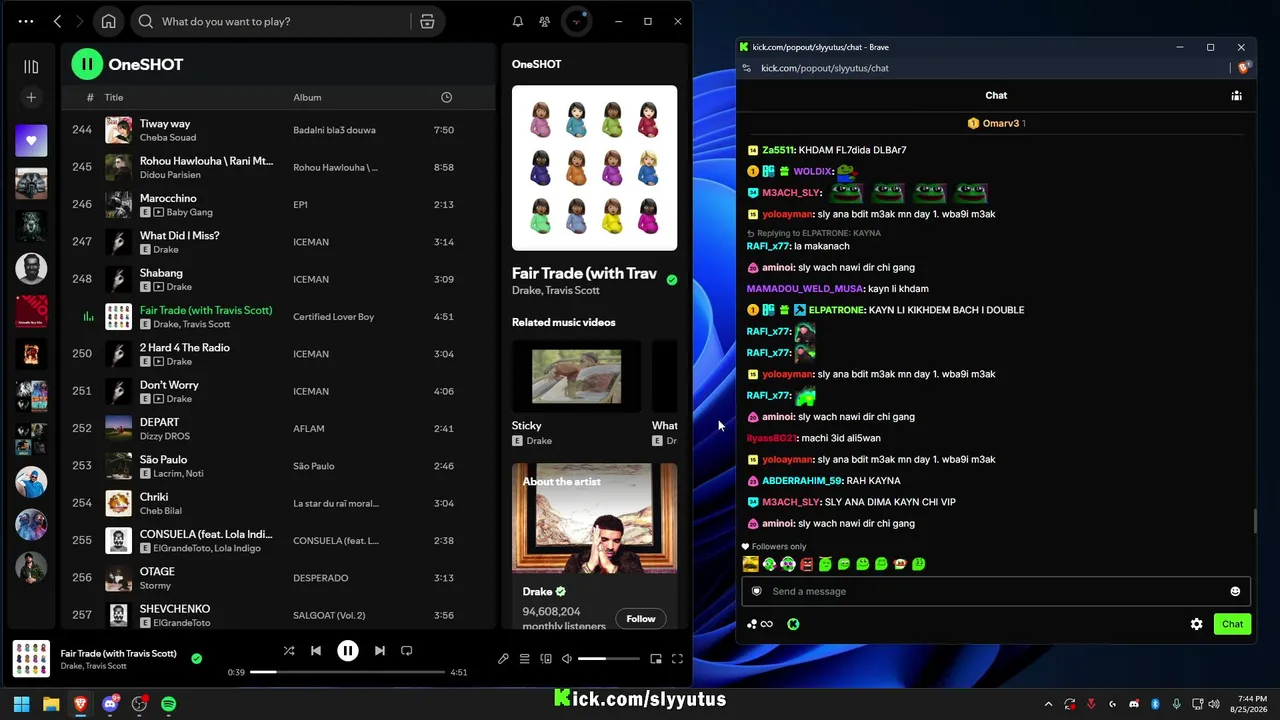
Task: Click the 'Send a message' chat input
Action: coord(995,591)
